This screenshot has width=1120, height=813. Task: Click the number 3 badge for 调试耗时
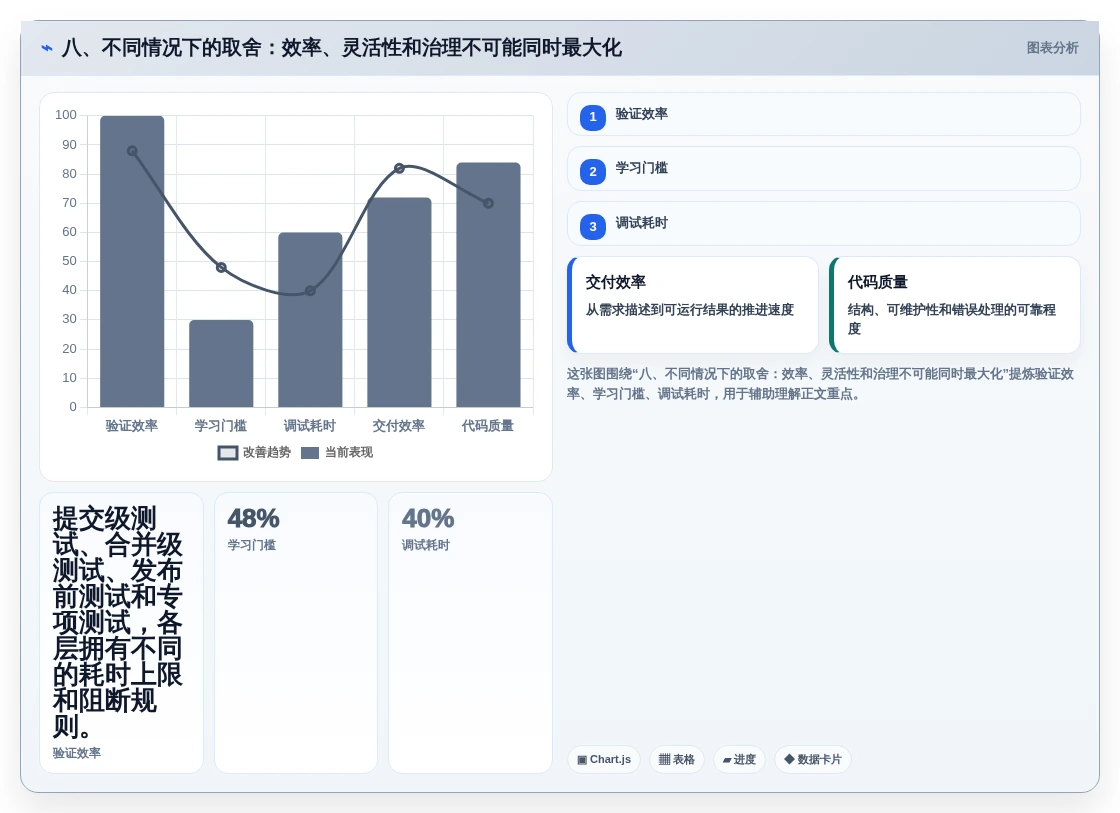tap(592, 226)
